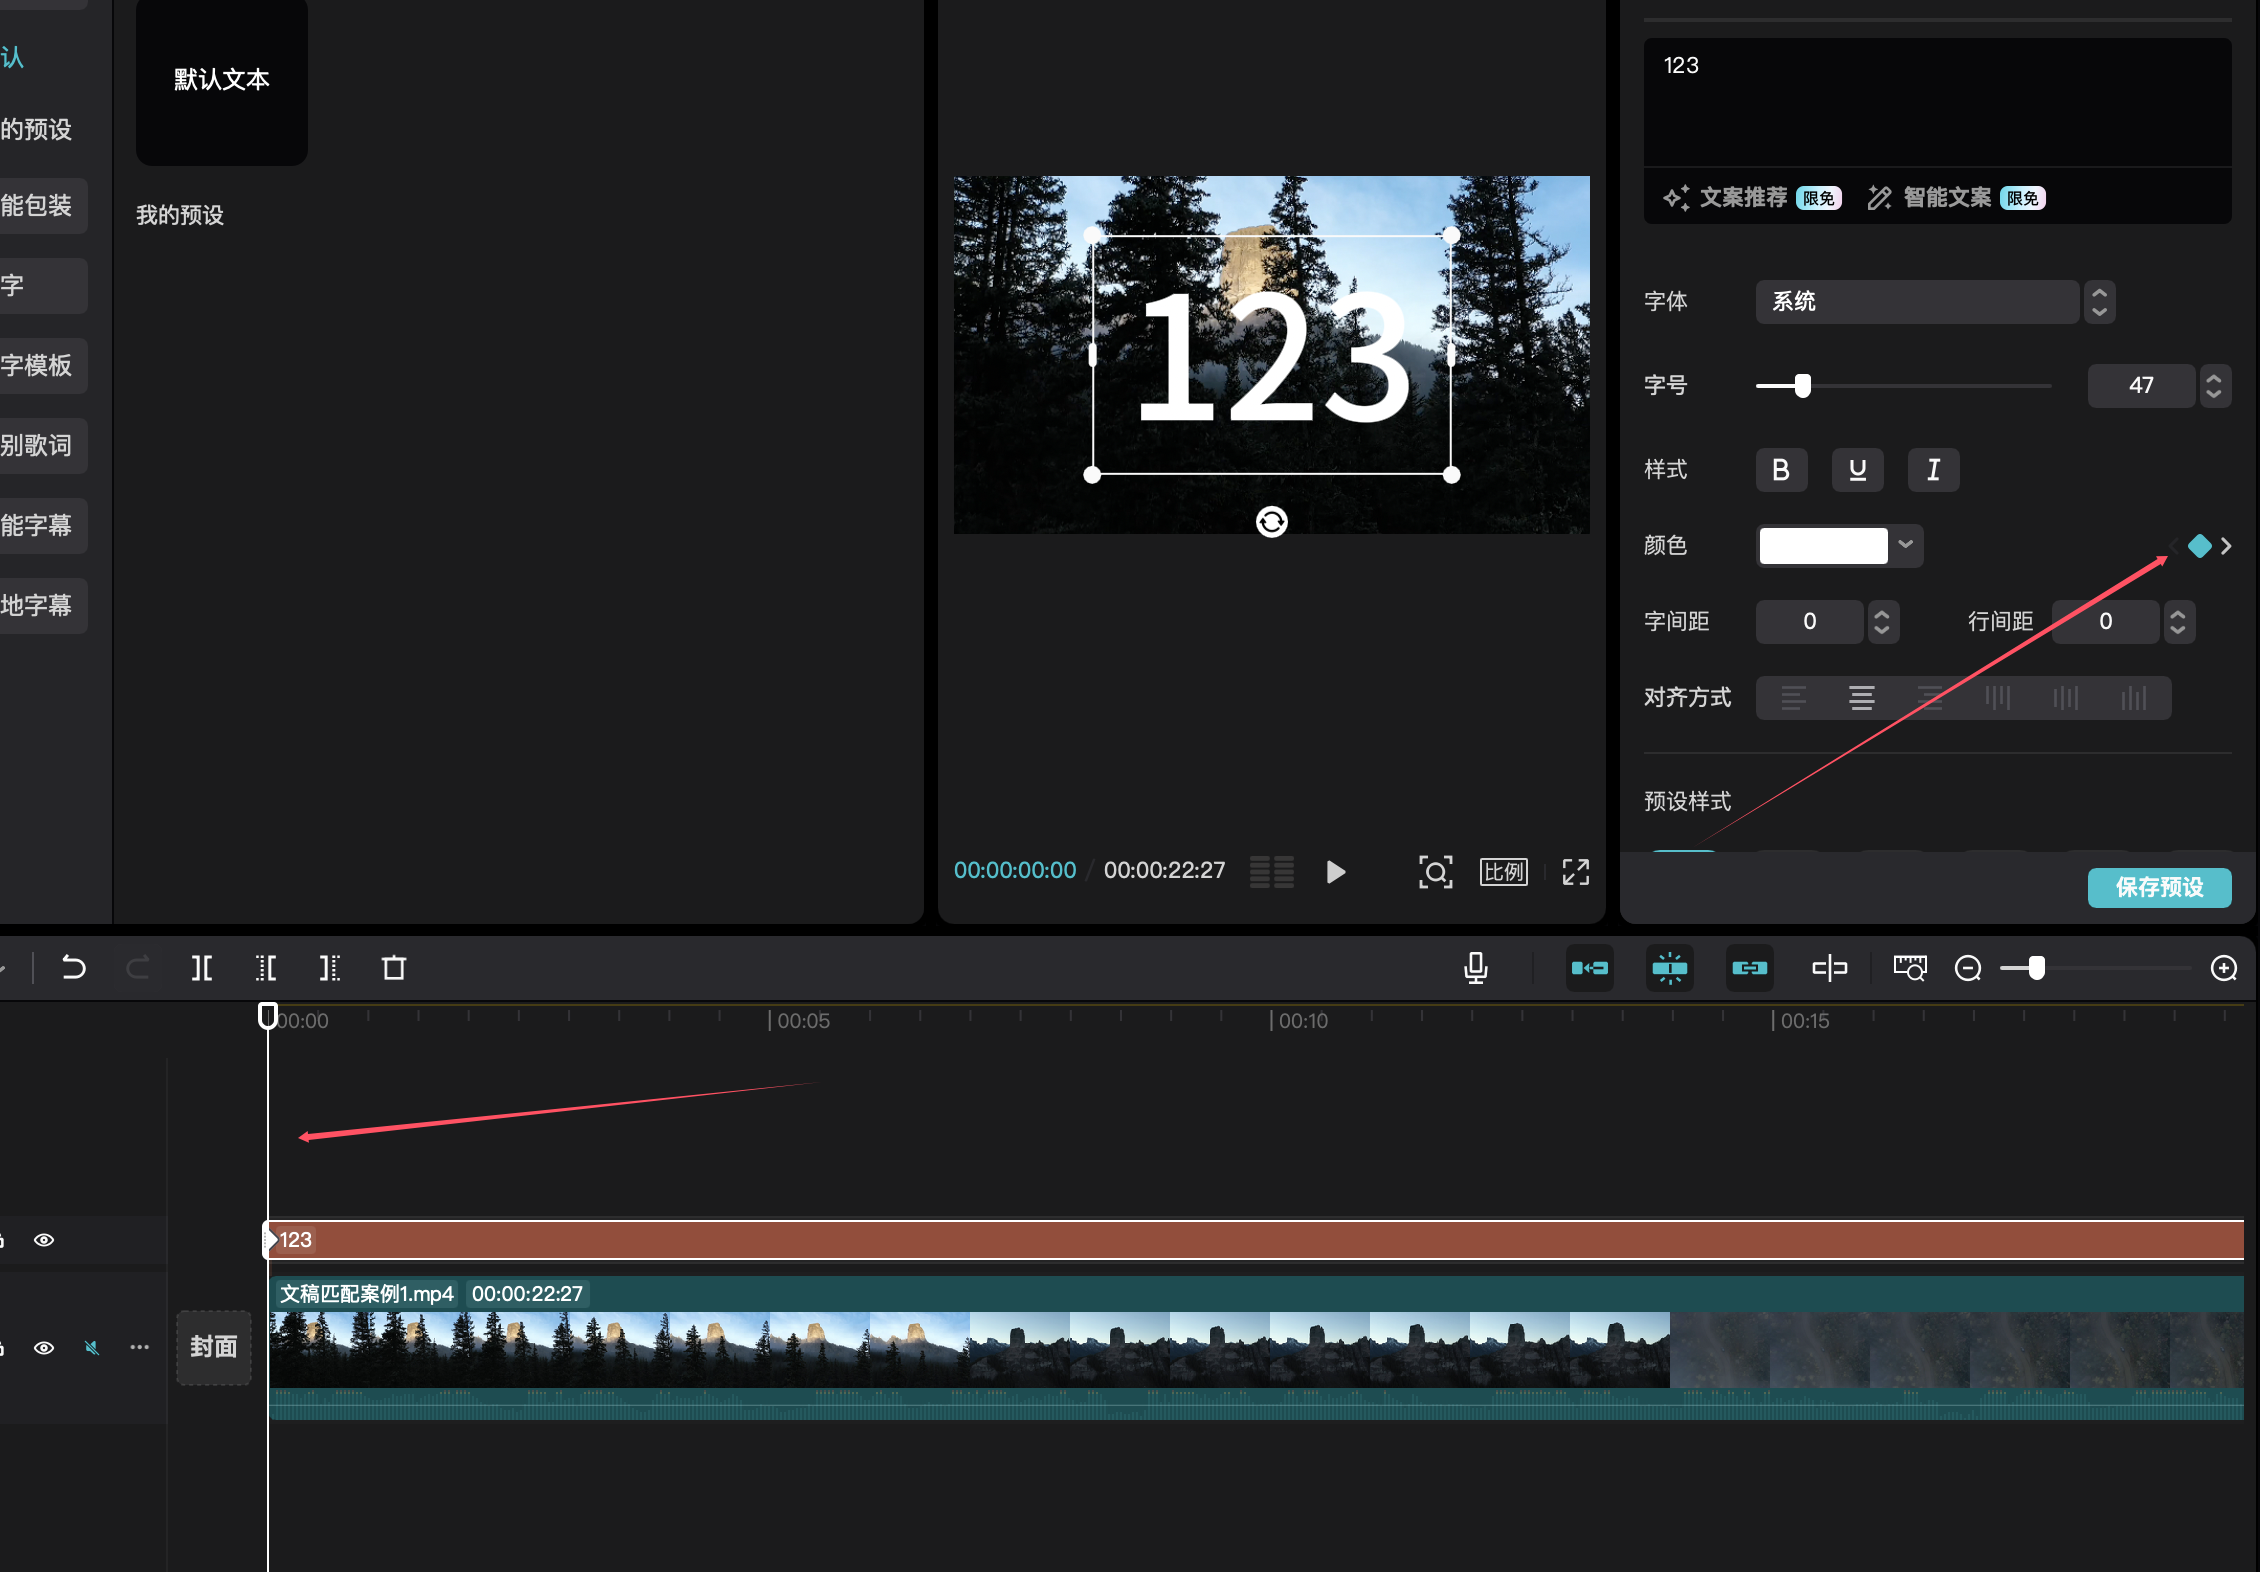Add the 默认文本 default text preset
The height and width of the screenshot is (1572, 2260).
[x=222, y=82]
